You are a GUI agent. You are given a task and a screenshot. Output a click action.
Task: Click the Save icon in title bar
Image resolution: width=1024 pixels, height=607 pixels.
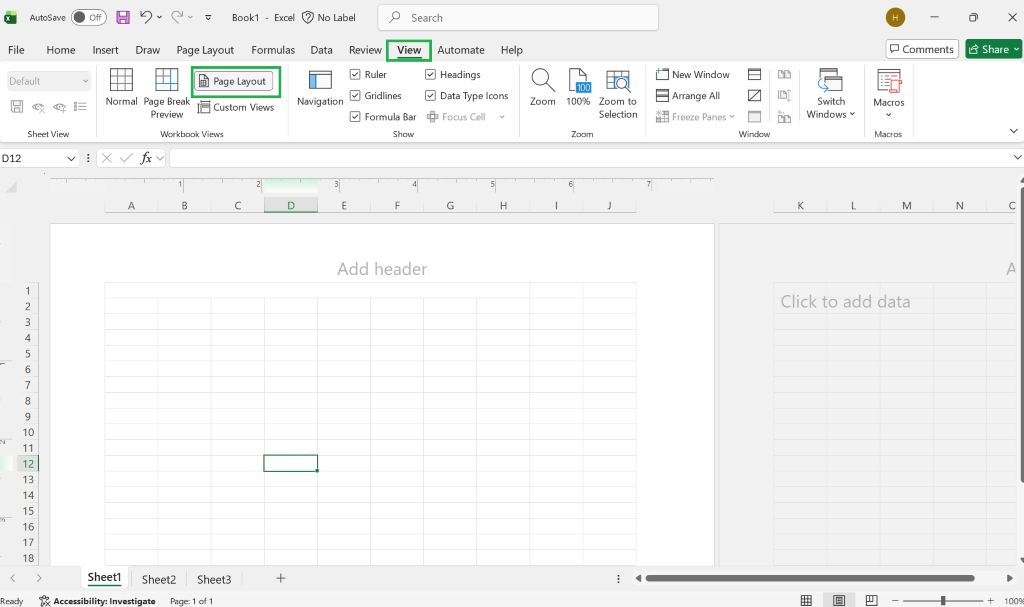click(123, 18)
